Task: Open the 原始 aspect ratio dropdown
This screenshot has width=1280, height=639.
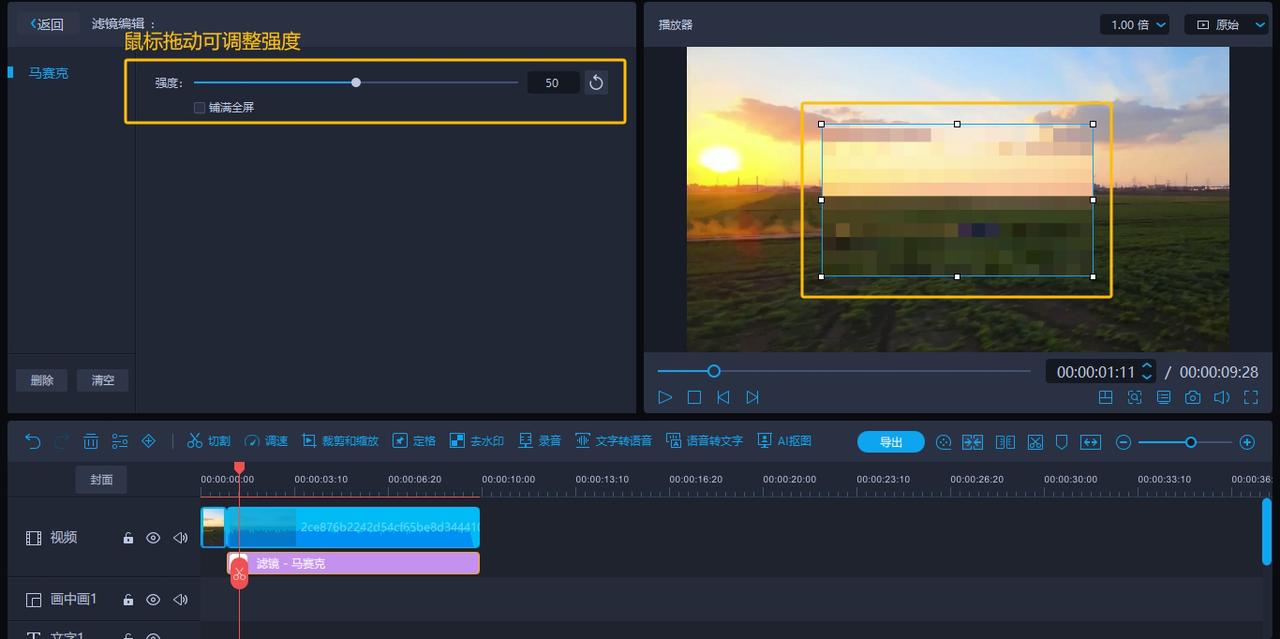Action: pos(1225,25)
